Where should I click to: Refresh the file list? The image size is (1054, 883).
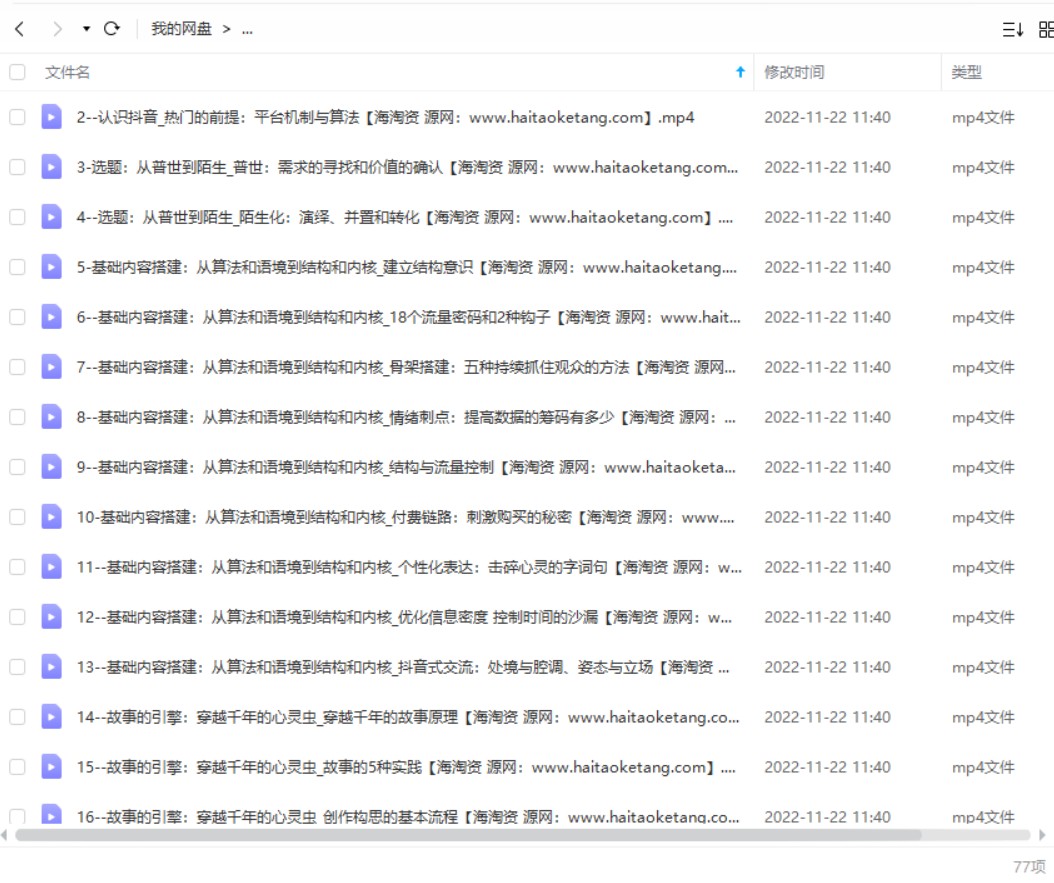[x=112, y=28]
